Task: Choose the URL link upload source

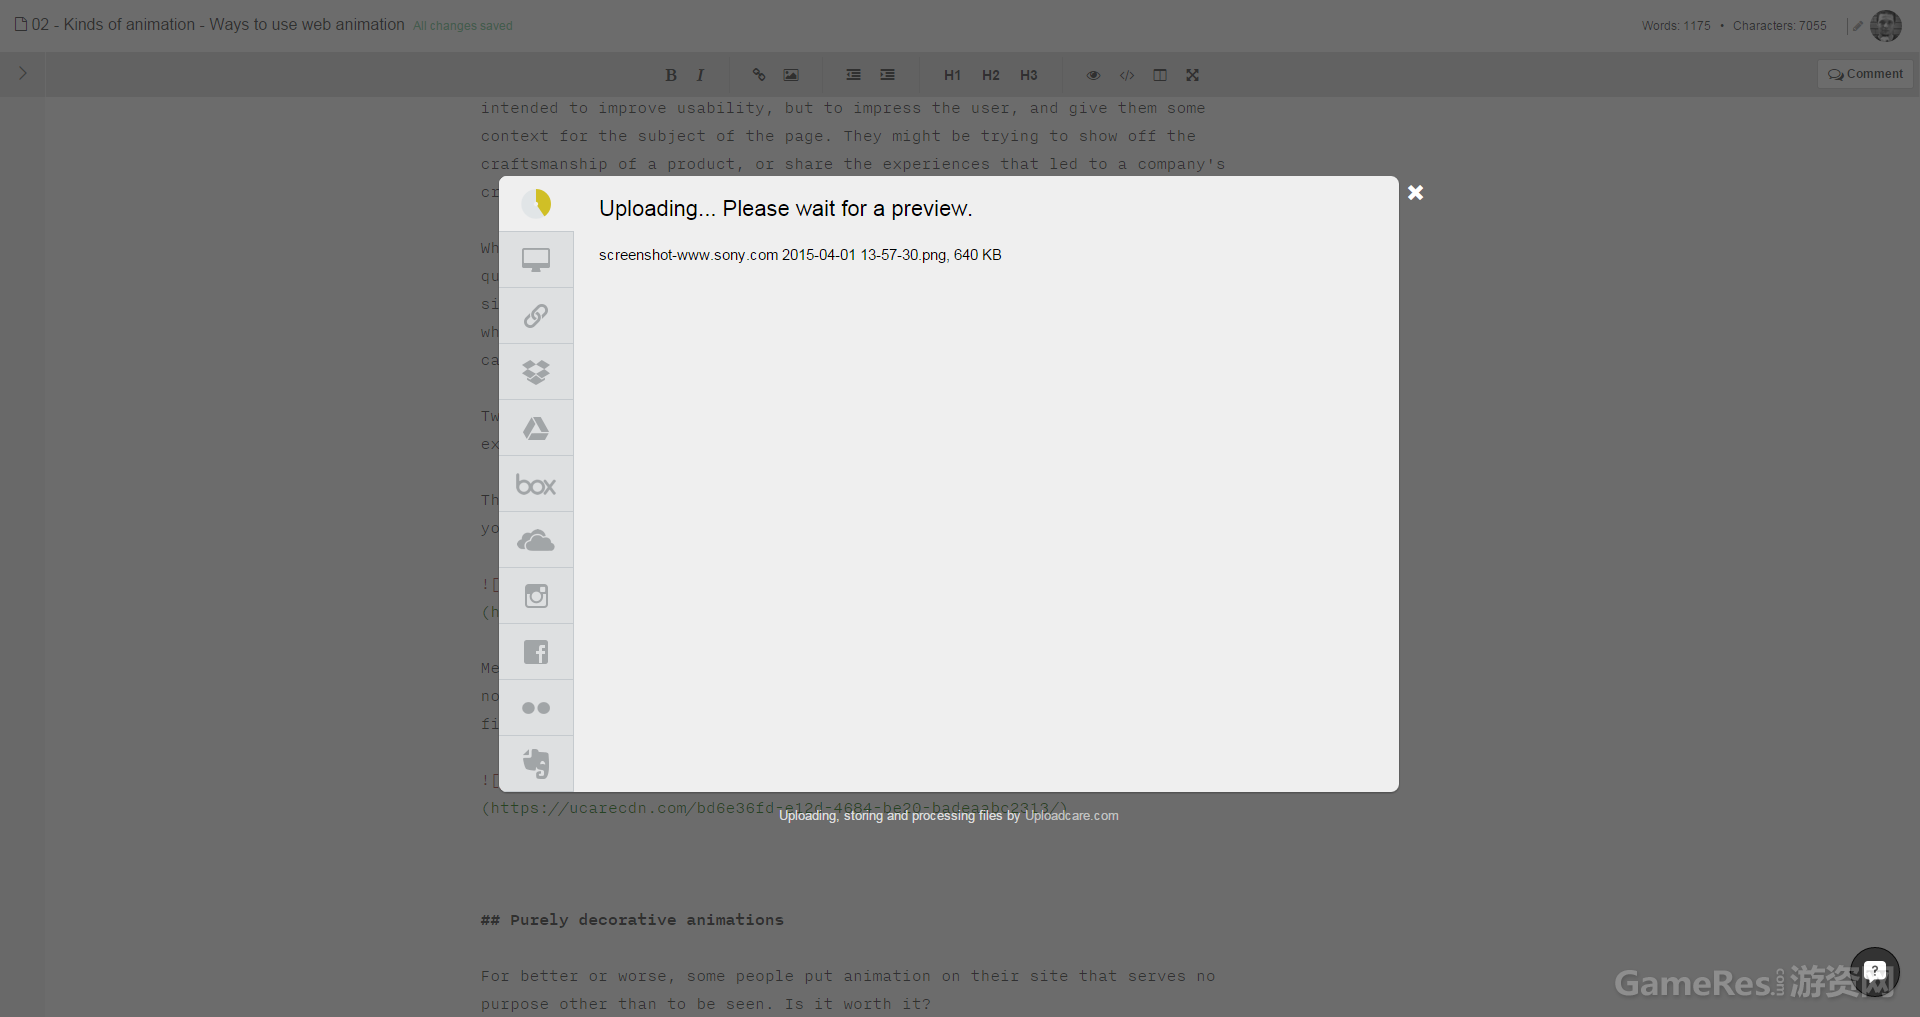Action: coord(536,316)
